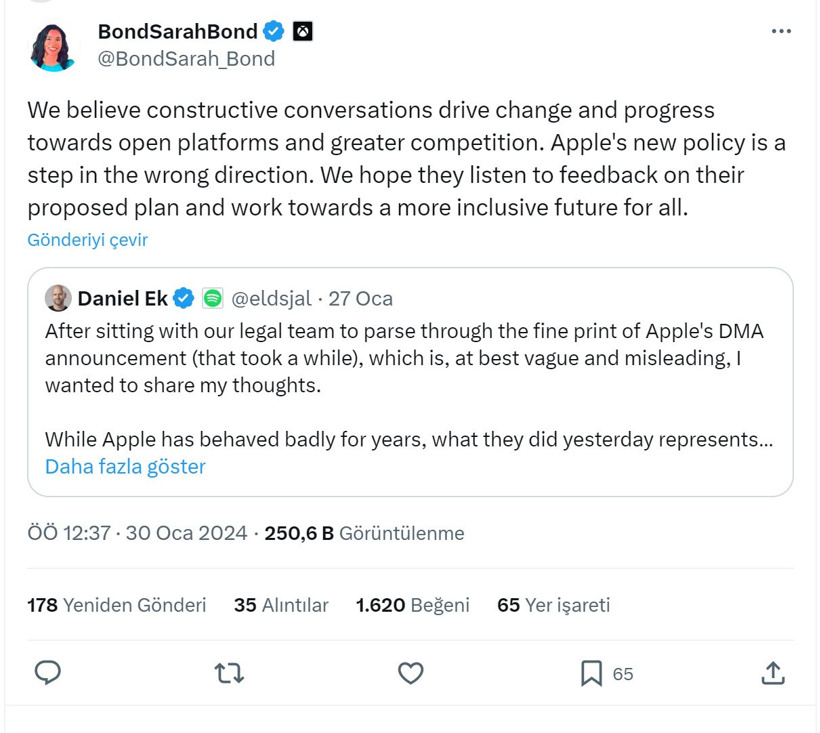Image resolution: width=820 pixels, height=733 pixels.
Task: Open the more options menu
Action: [780, 30]
